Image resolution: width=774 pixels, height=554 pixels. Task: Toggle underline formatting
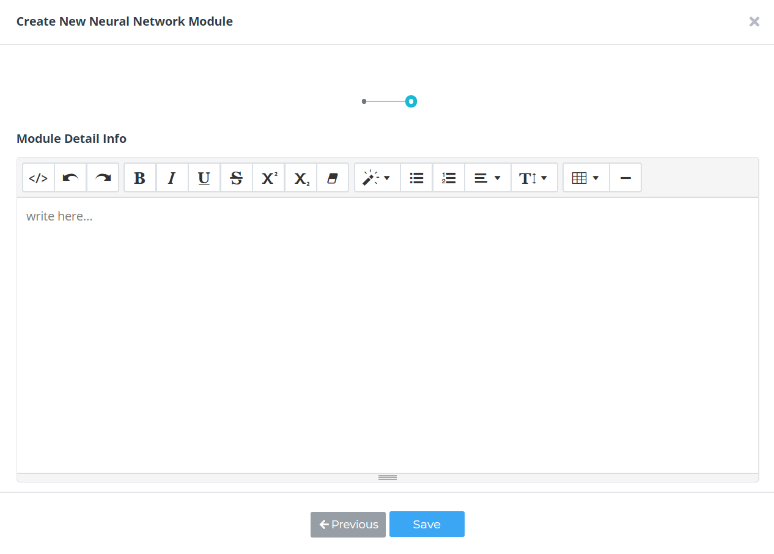[204, 178]
